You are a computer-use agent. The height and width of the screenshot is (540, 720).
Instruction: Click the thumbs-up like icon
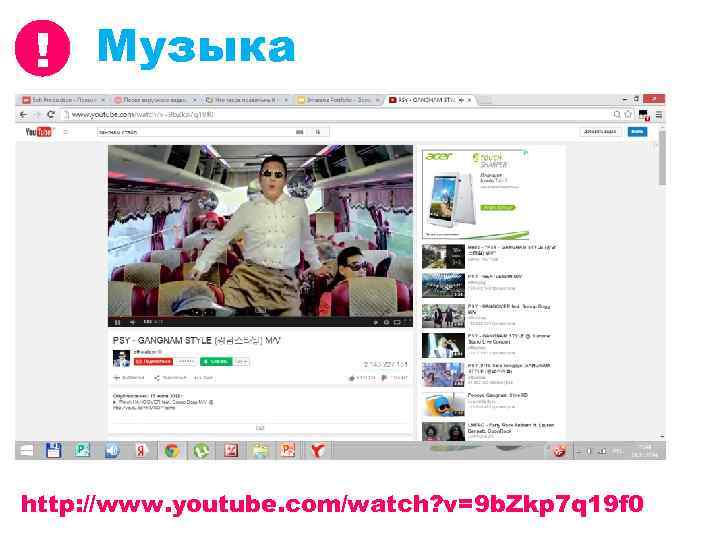tap(352, 378)
